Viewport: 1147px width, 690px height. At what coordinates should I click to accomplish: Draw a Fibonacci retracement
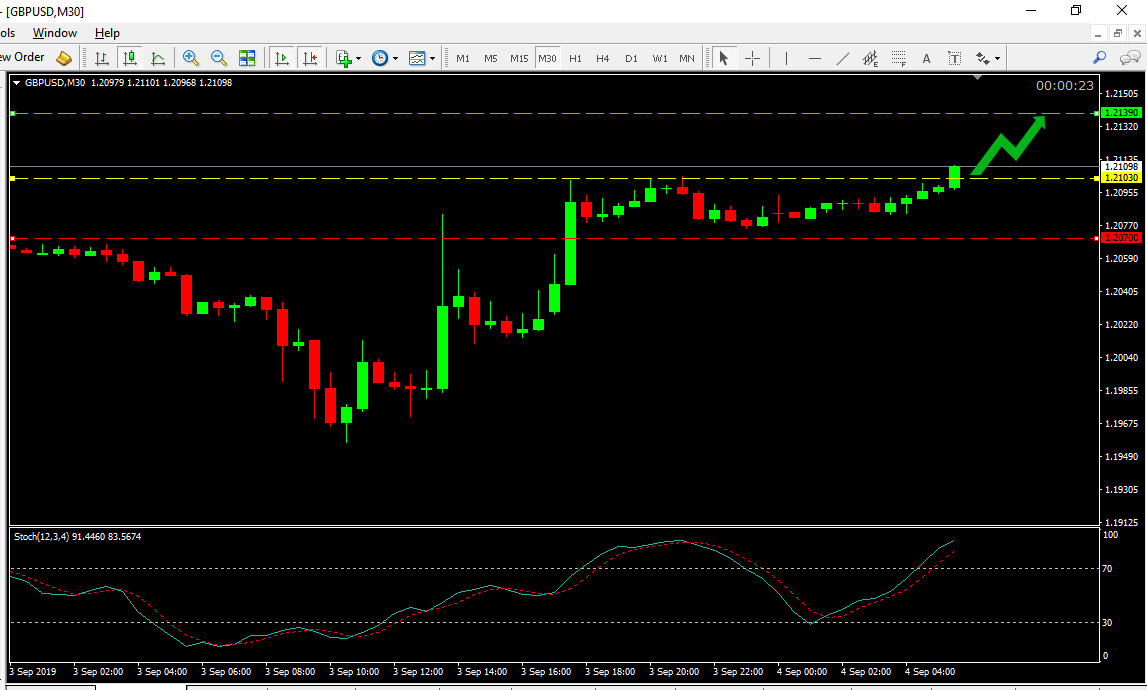click(899, 58)
